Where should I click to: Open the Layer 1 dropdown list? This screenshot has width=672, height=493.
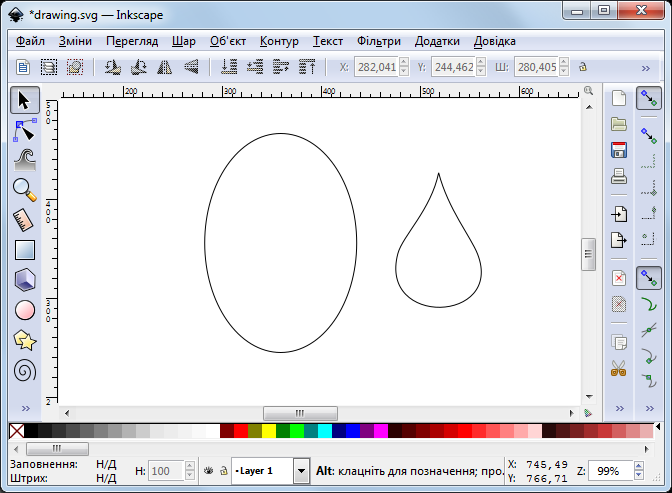tap(301, 470)
